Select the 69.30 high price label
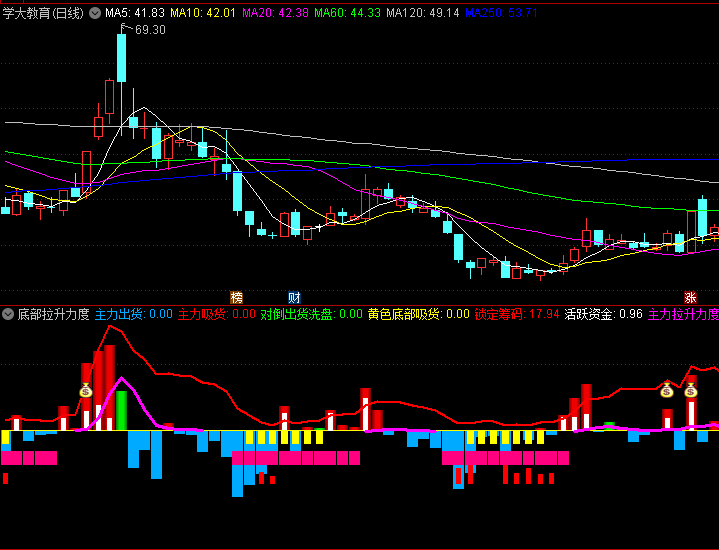 point(150,30)
